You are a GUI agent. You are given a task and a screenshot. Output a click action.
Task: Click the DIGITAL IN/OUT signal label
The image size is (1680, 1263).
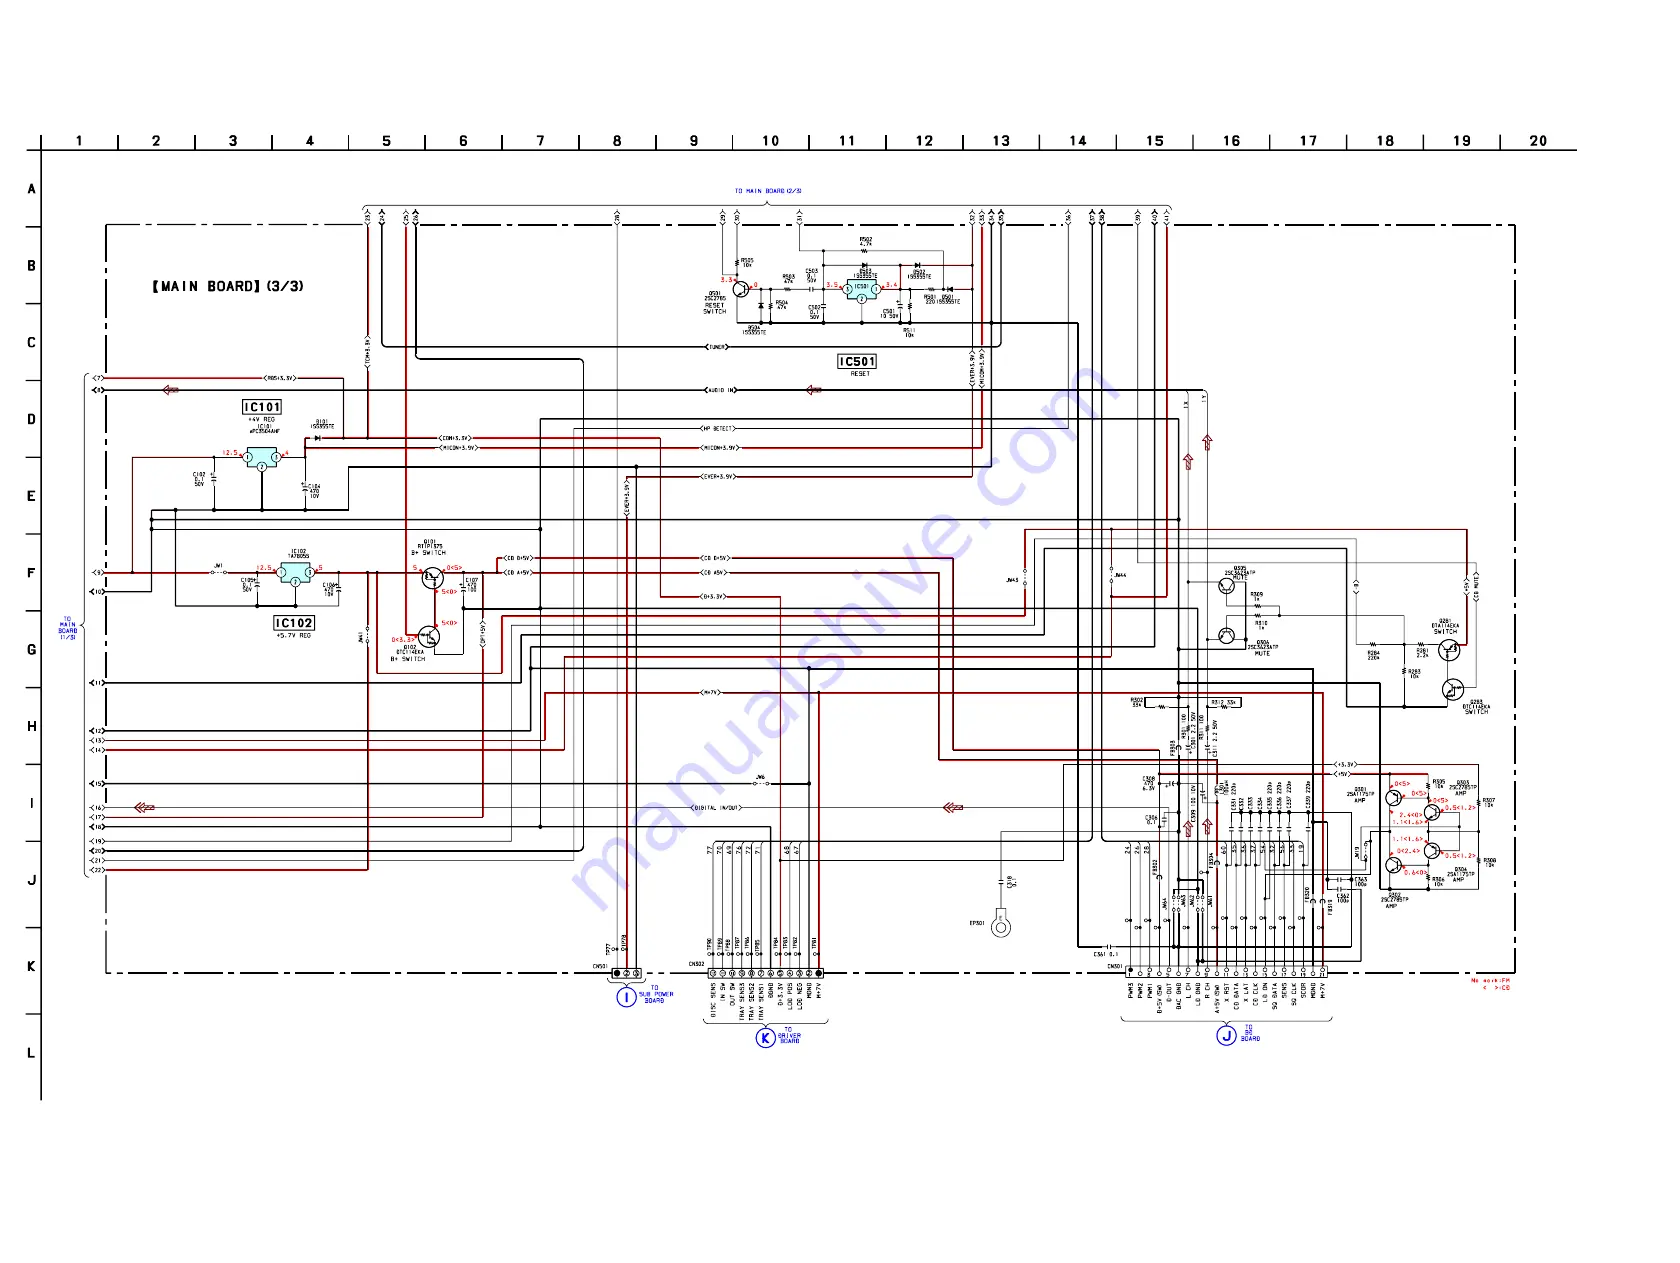click(717, 807)
